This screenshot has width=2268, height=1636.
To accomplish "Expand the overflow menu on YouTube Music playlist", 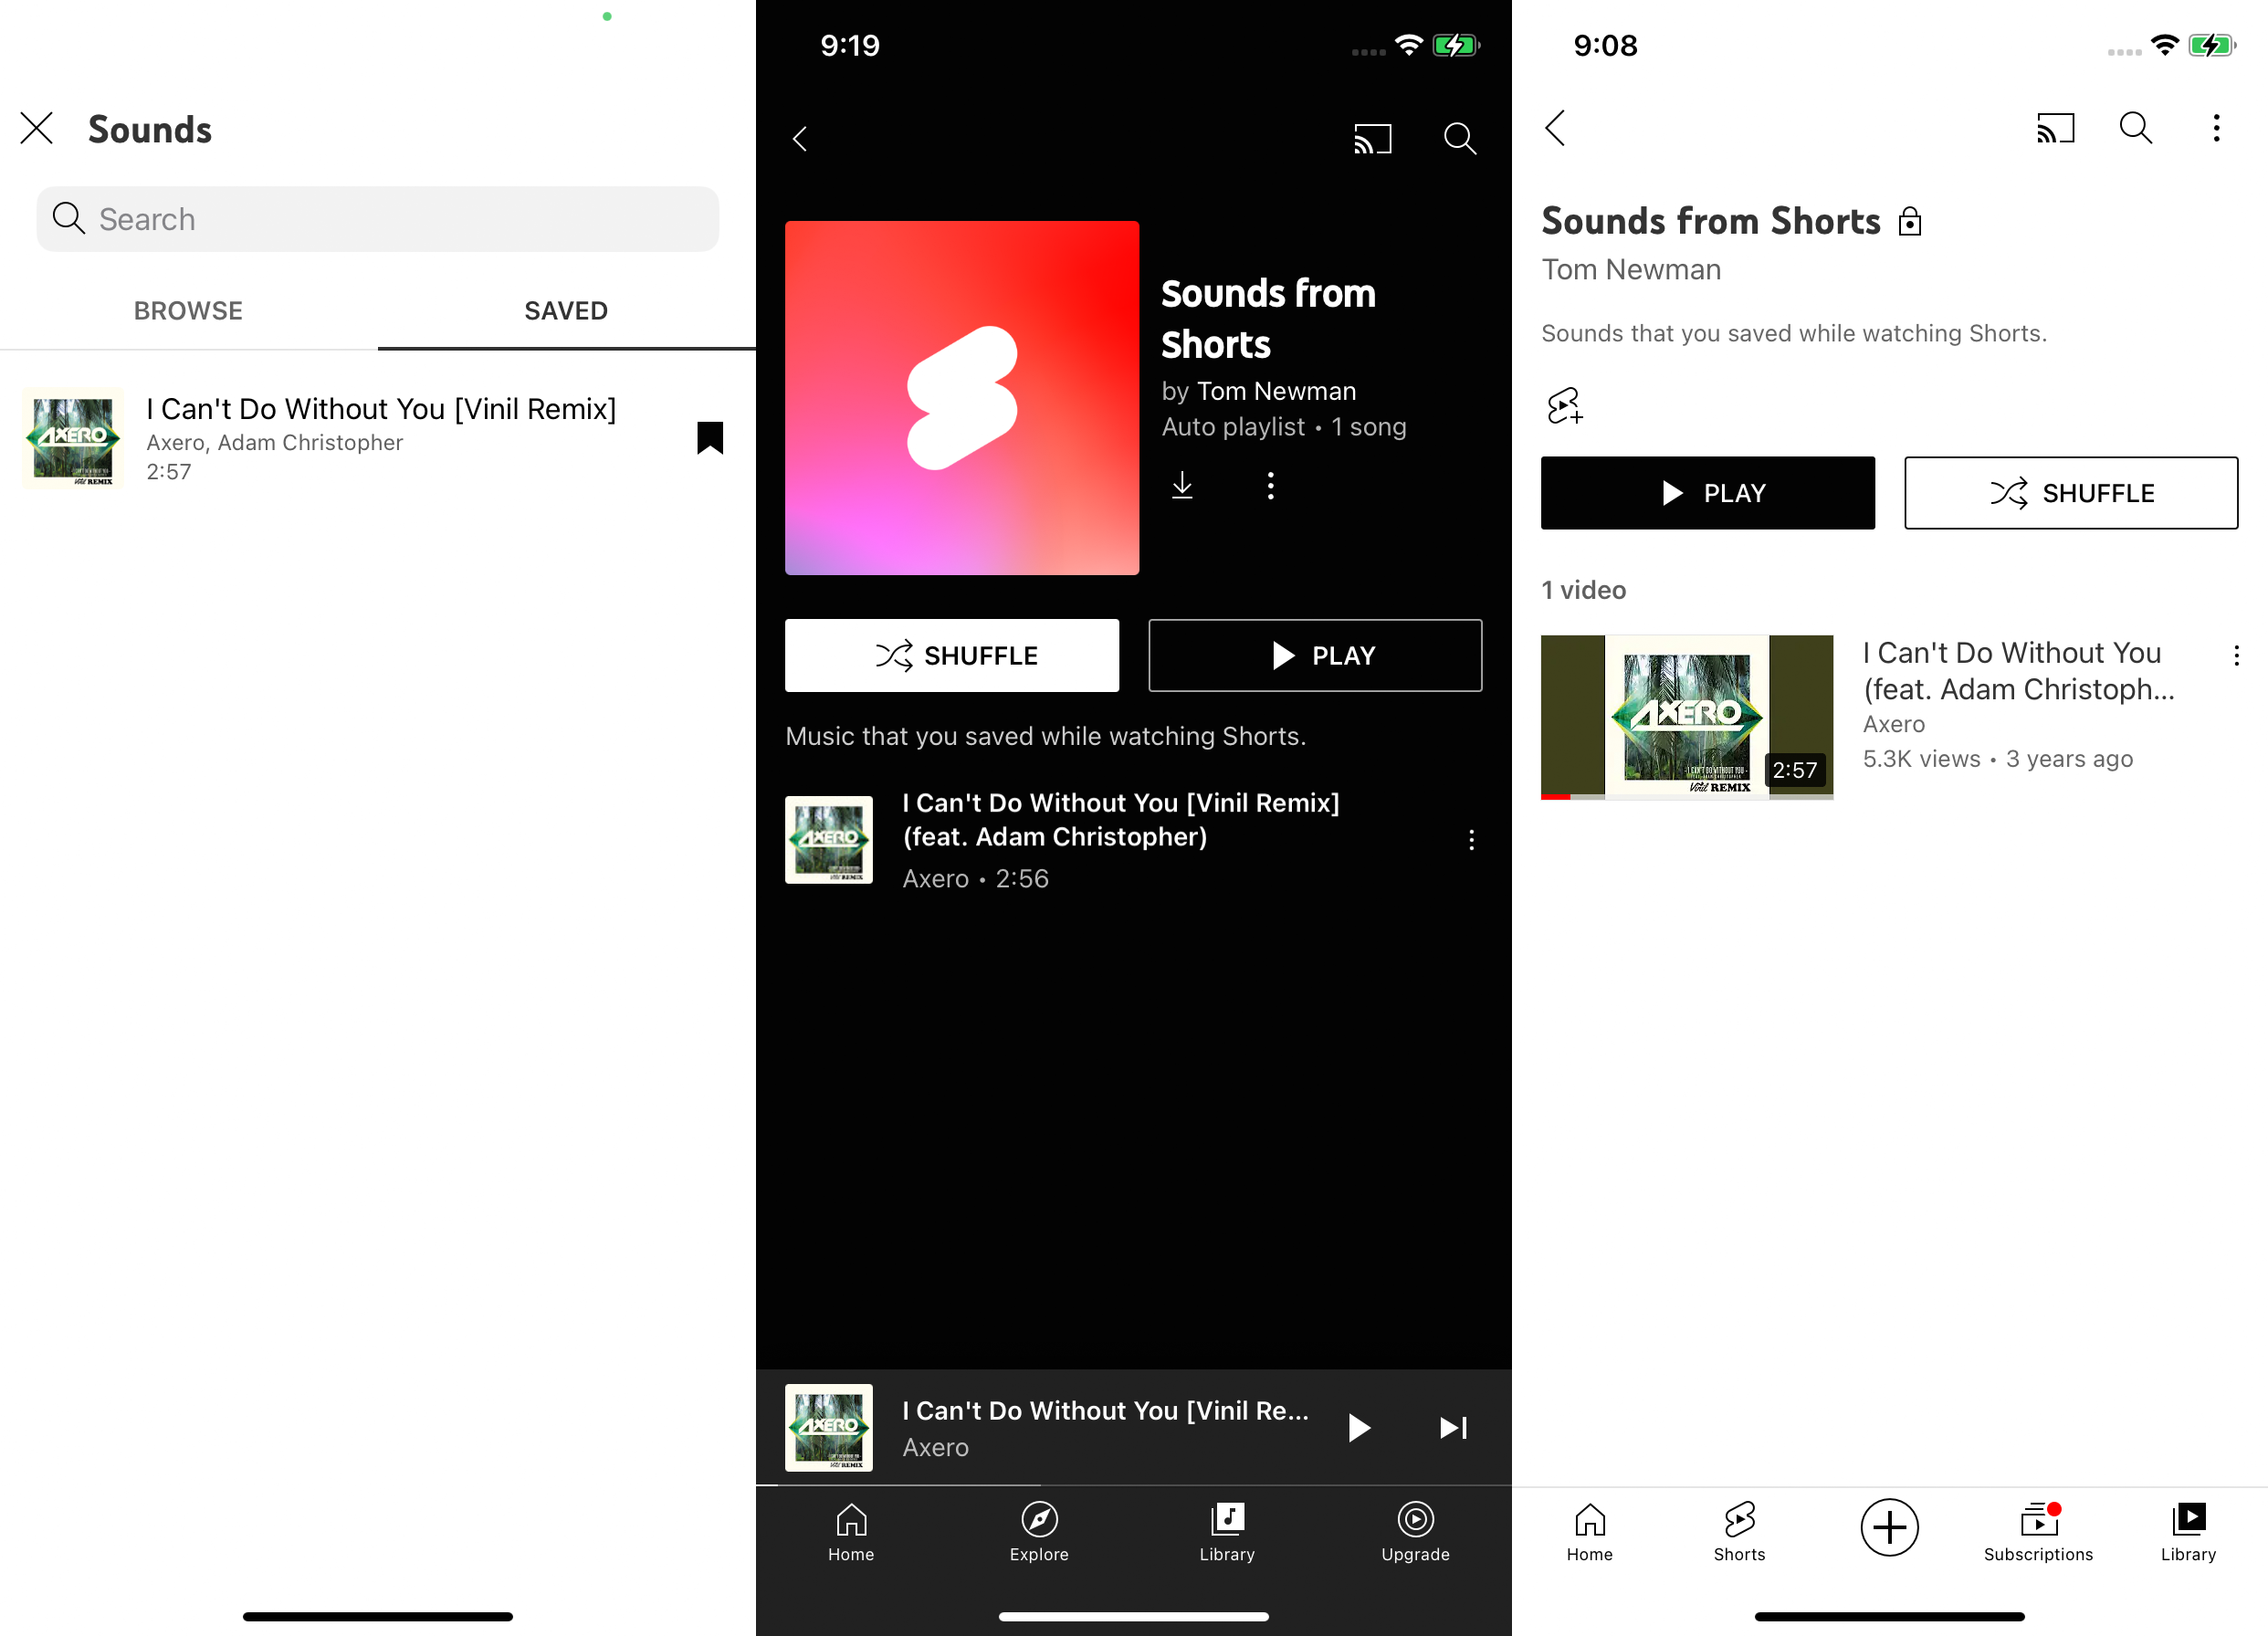I will click(1271, 486).
